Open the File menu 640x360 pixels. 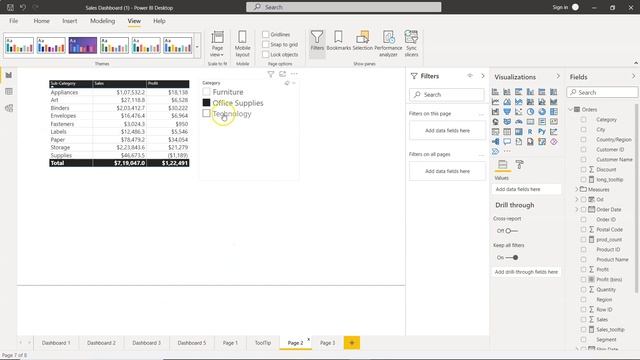click(x=13, y=21)
